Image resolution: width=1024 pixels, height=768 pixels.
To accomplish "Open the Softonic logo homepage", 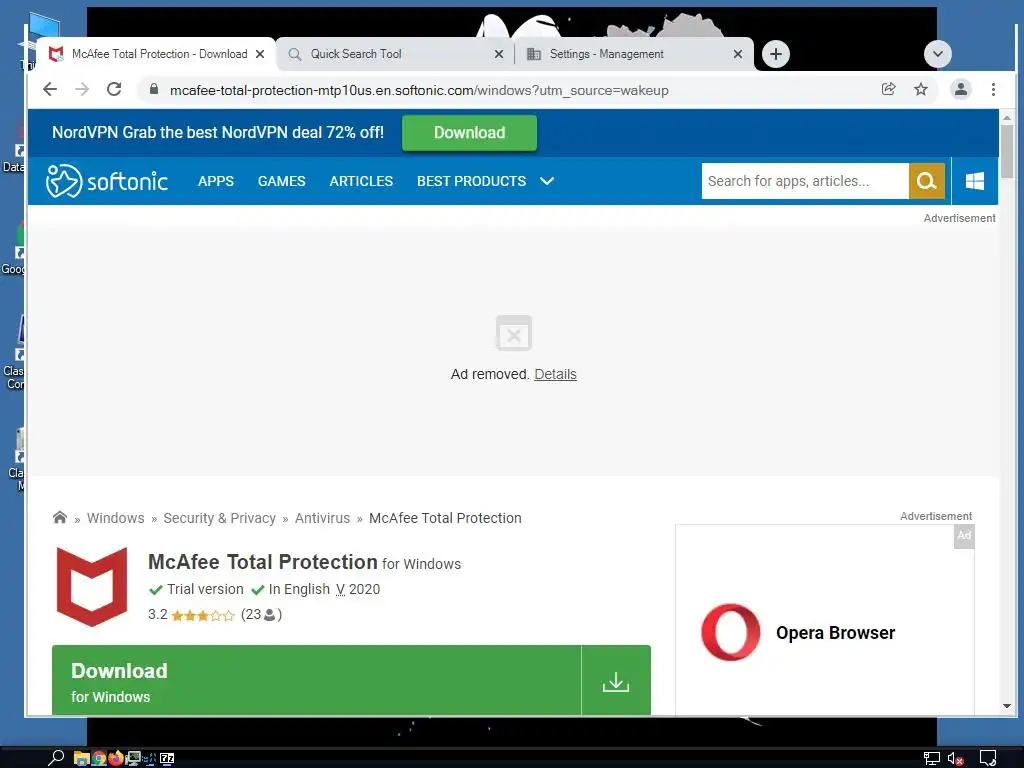I will (107, 181).
